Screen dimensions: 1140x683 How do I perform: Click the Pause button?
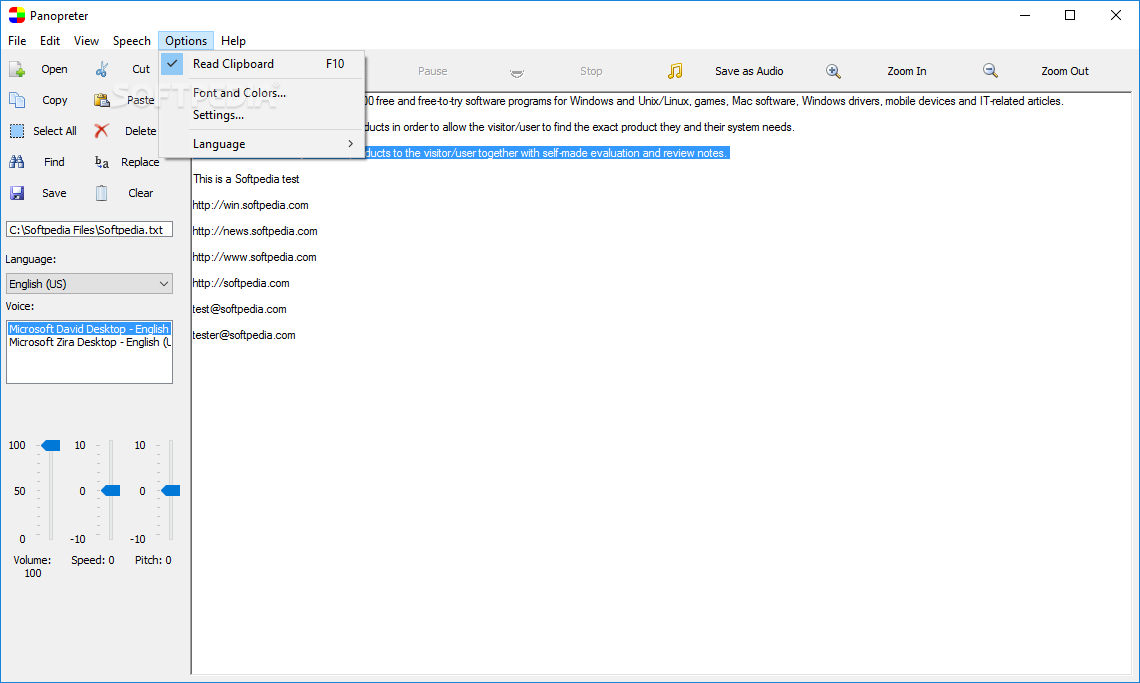433,71
